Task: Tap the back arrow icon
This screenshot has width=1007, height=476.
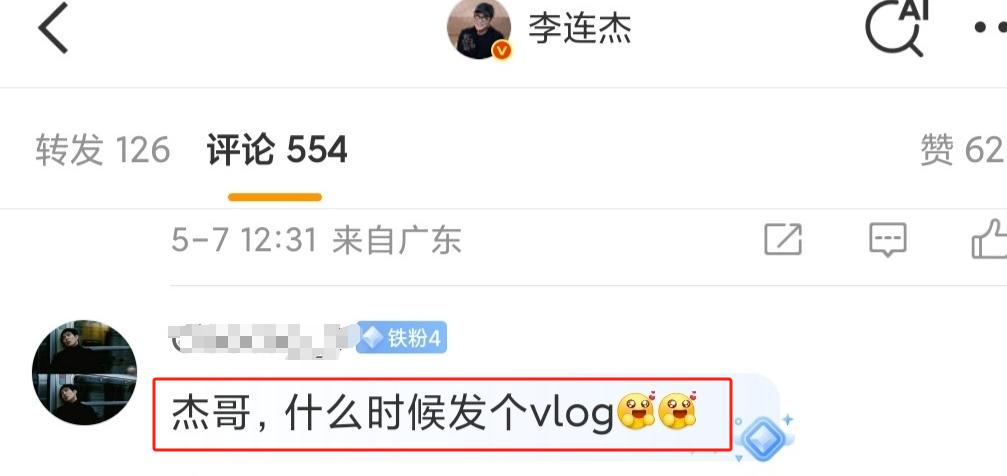Action: click(x=53, y=28)
